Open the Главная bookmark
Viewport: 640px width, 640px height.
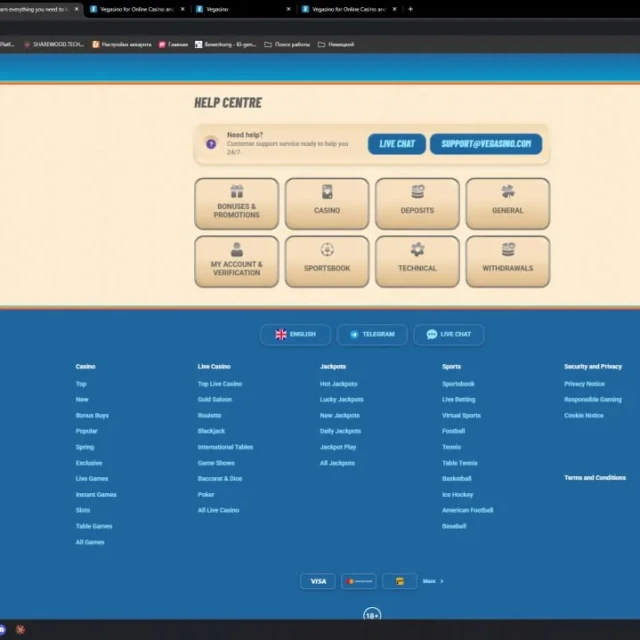(x=173, y=44)
